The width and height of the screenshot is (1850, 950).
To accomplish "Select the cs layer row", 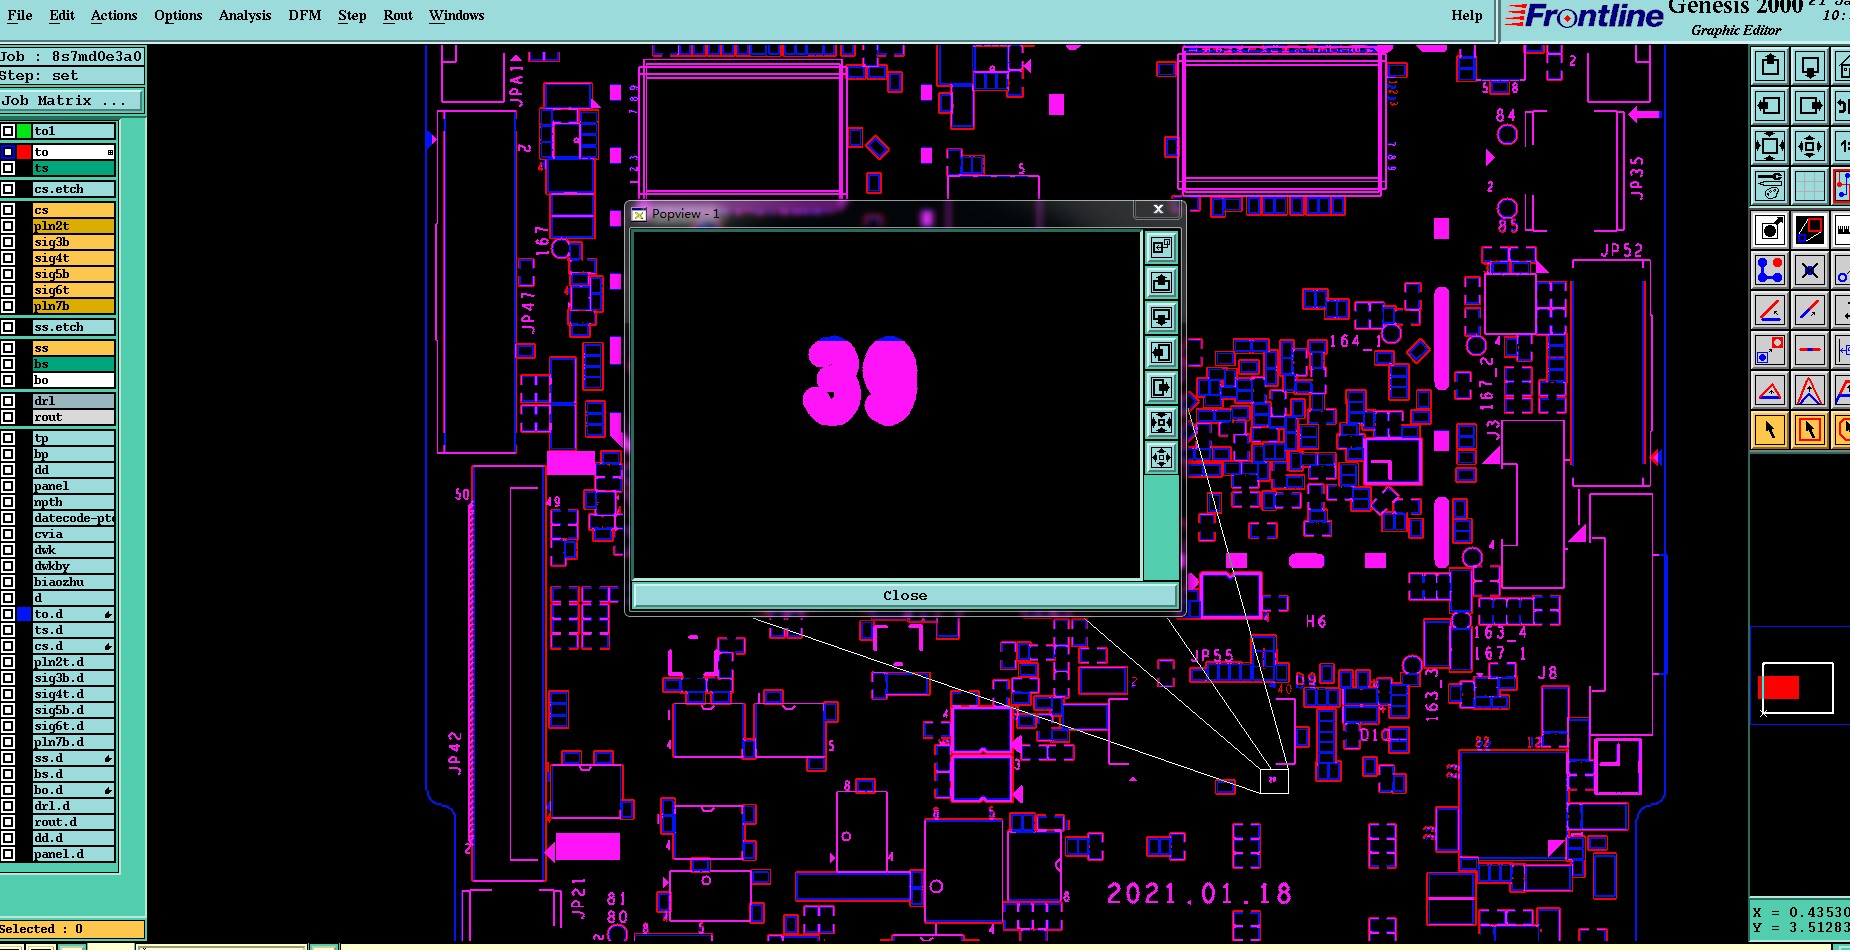I will [73, 210].
